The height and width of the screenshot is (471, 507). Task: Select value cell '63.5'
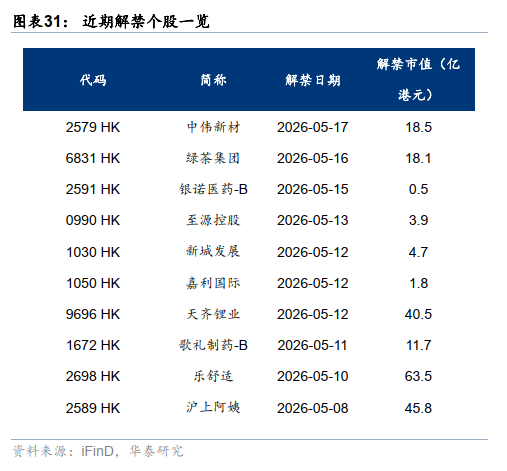point(418,376)
